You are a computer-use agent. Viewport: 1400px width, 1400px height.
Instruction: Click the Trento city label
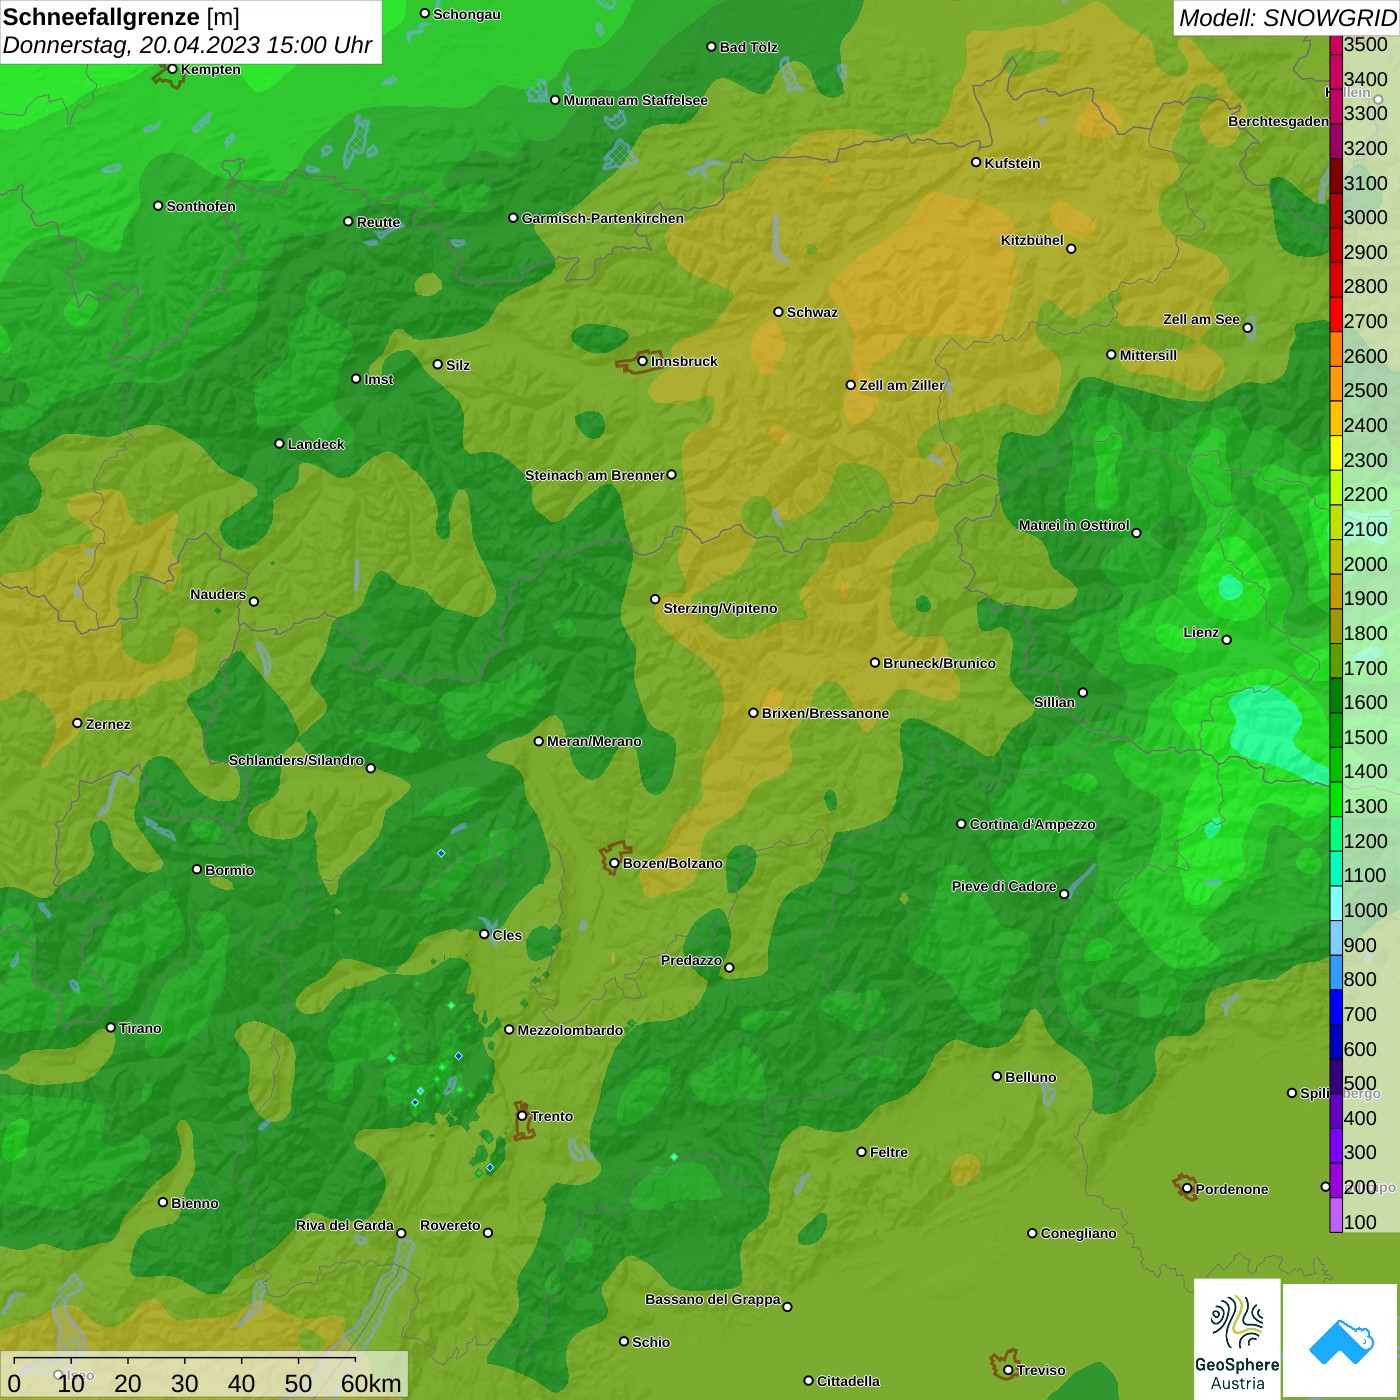pos(552,1116)
